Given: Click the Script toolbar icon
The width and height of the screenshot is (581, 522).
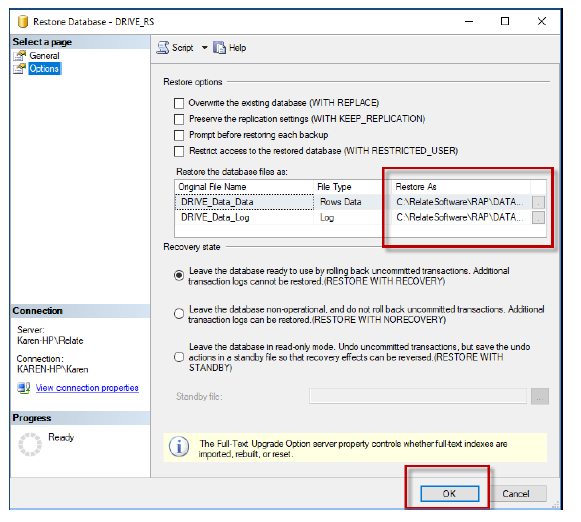Looking at the screenshot, I should click(163, 48).
